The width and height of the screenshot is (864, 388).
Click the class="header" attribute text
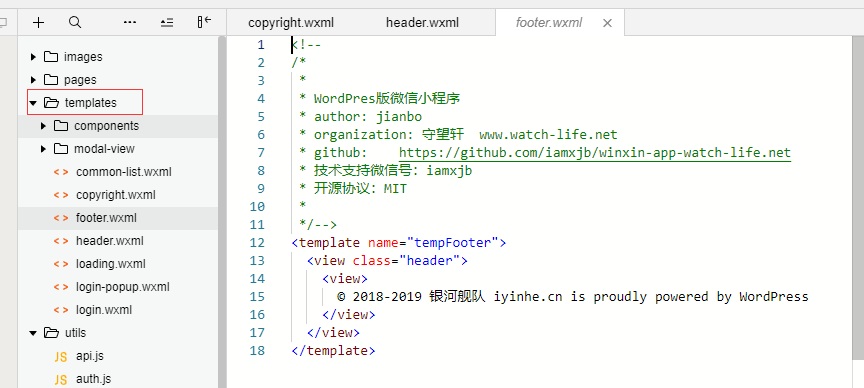pyautogui.click(x=406, y=261)
